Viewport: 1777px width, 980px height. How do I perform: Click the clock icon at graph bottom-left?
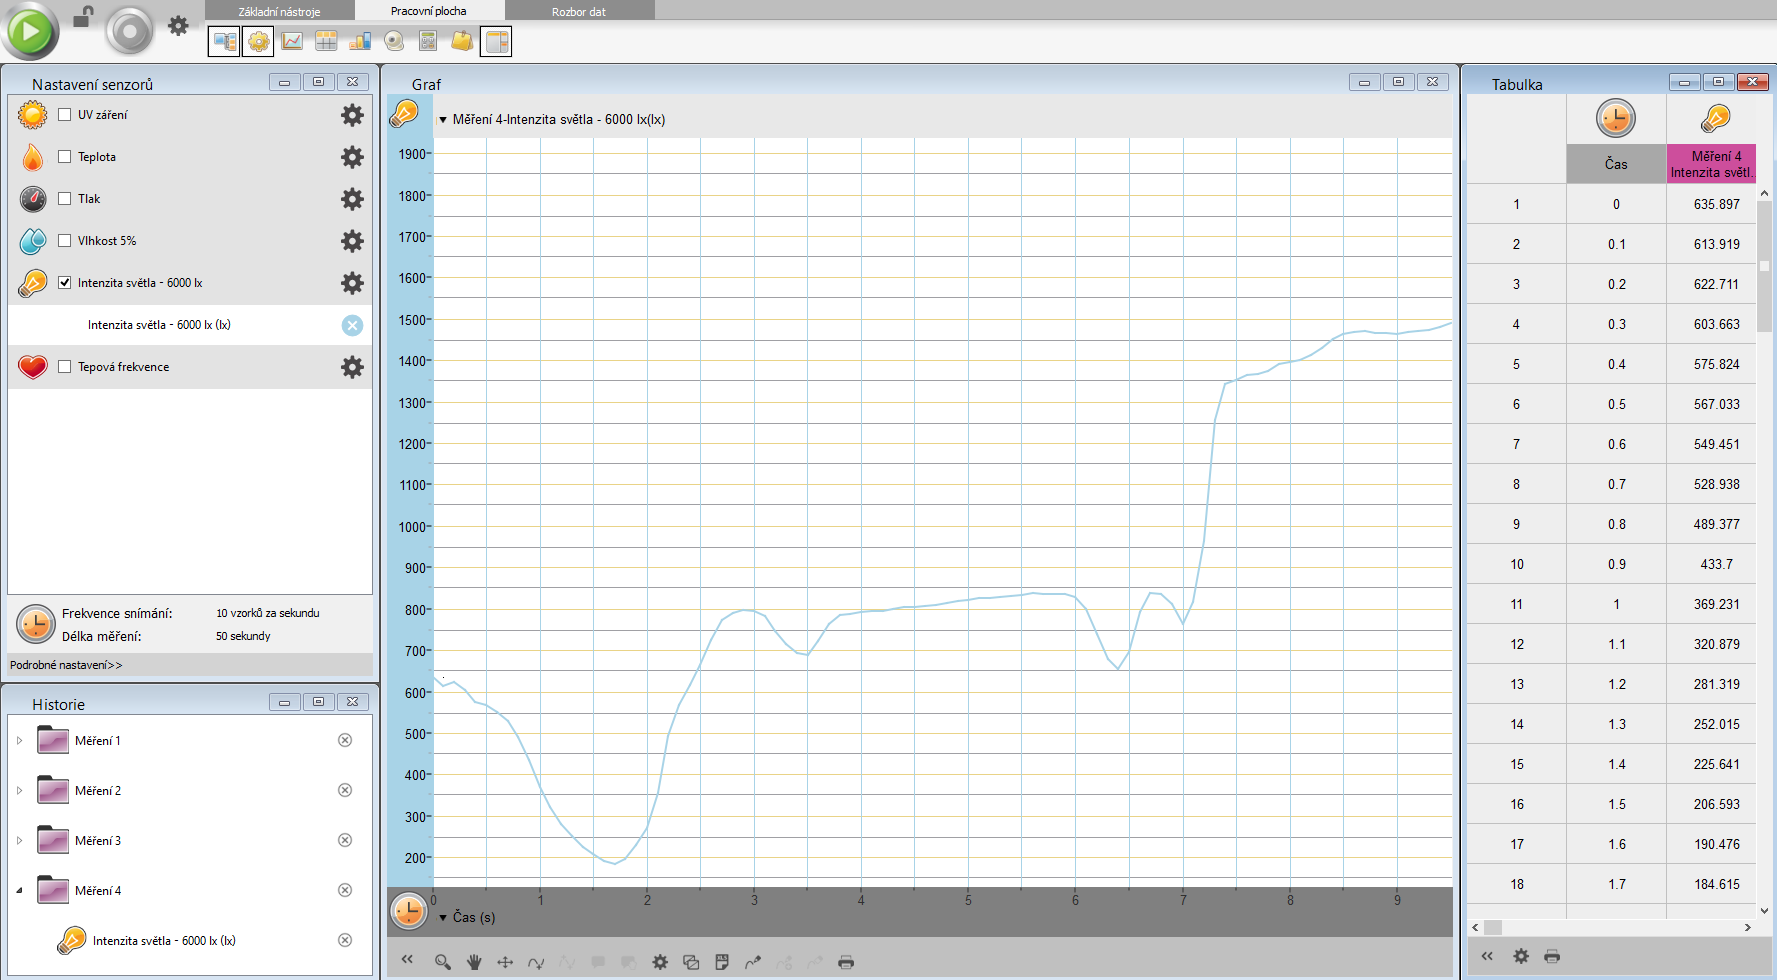[x=409, y=911]
